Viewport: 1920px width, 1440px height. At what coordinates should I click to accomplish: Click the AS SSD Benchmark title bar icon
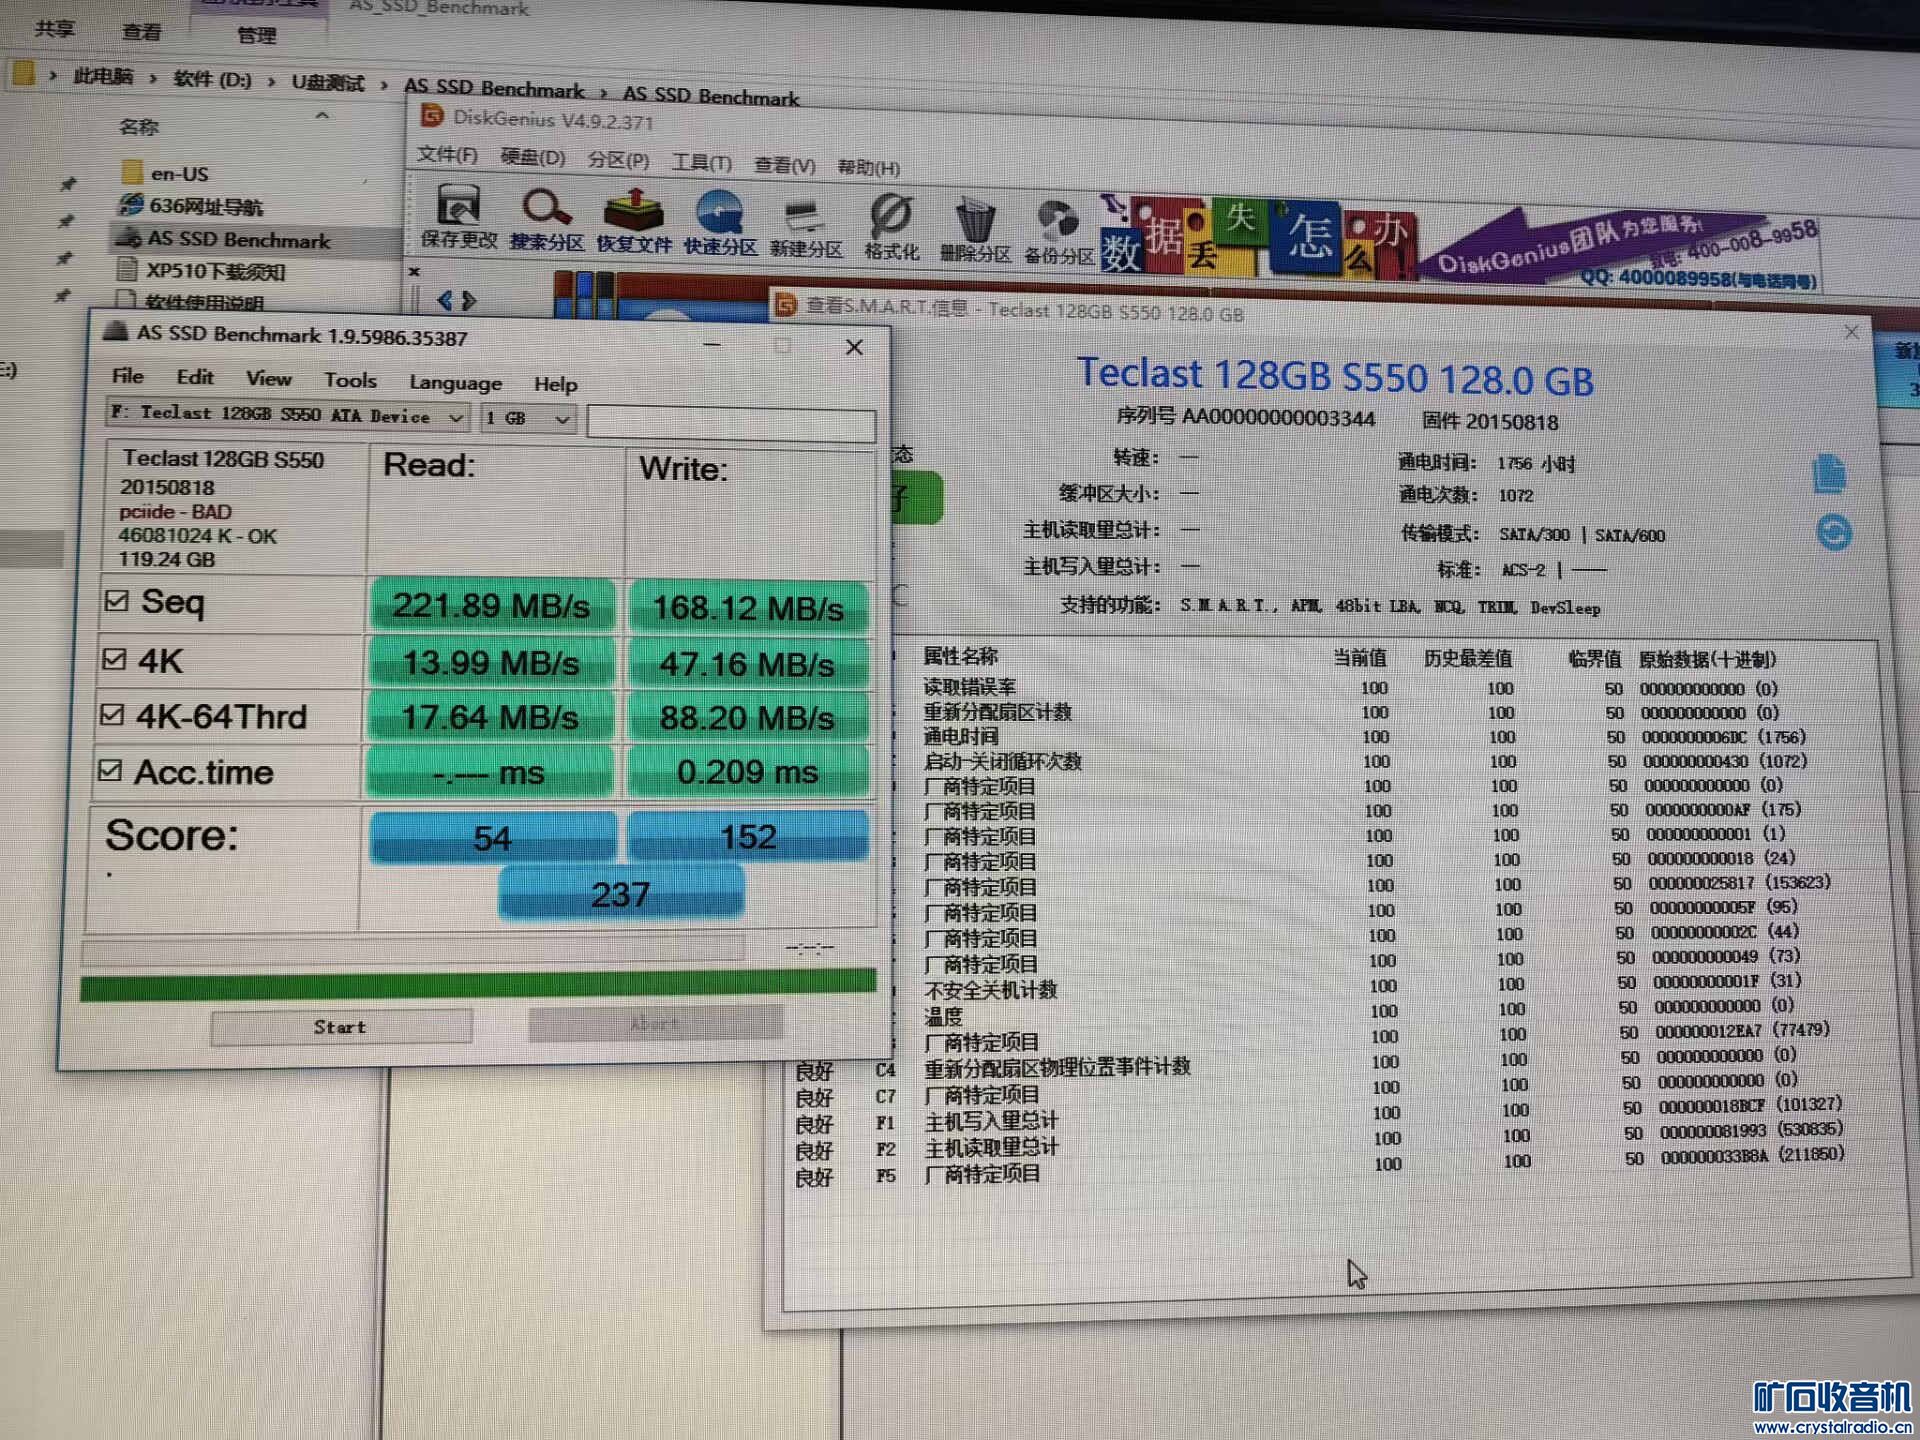click(x=117, y=331)
